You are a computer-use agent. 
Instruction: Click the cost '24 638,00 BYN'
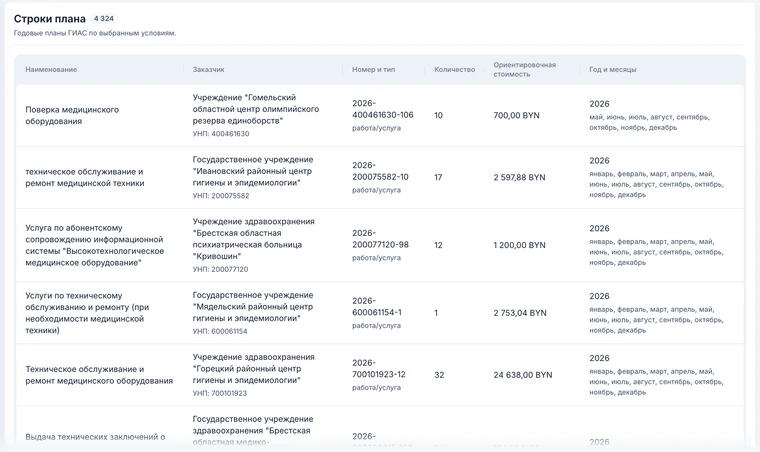(522, 375)
